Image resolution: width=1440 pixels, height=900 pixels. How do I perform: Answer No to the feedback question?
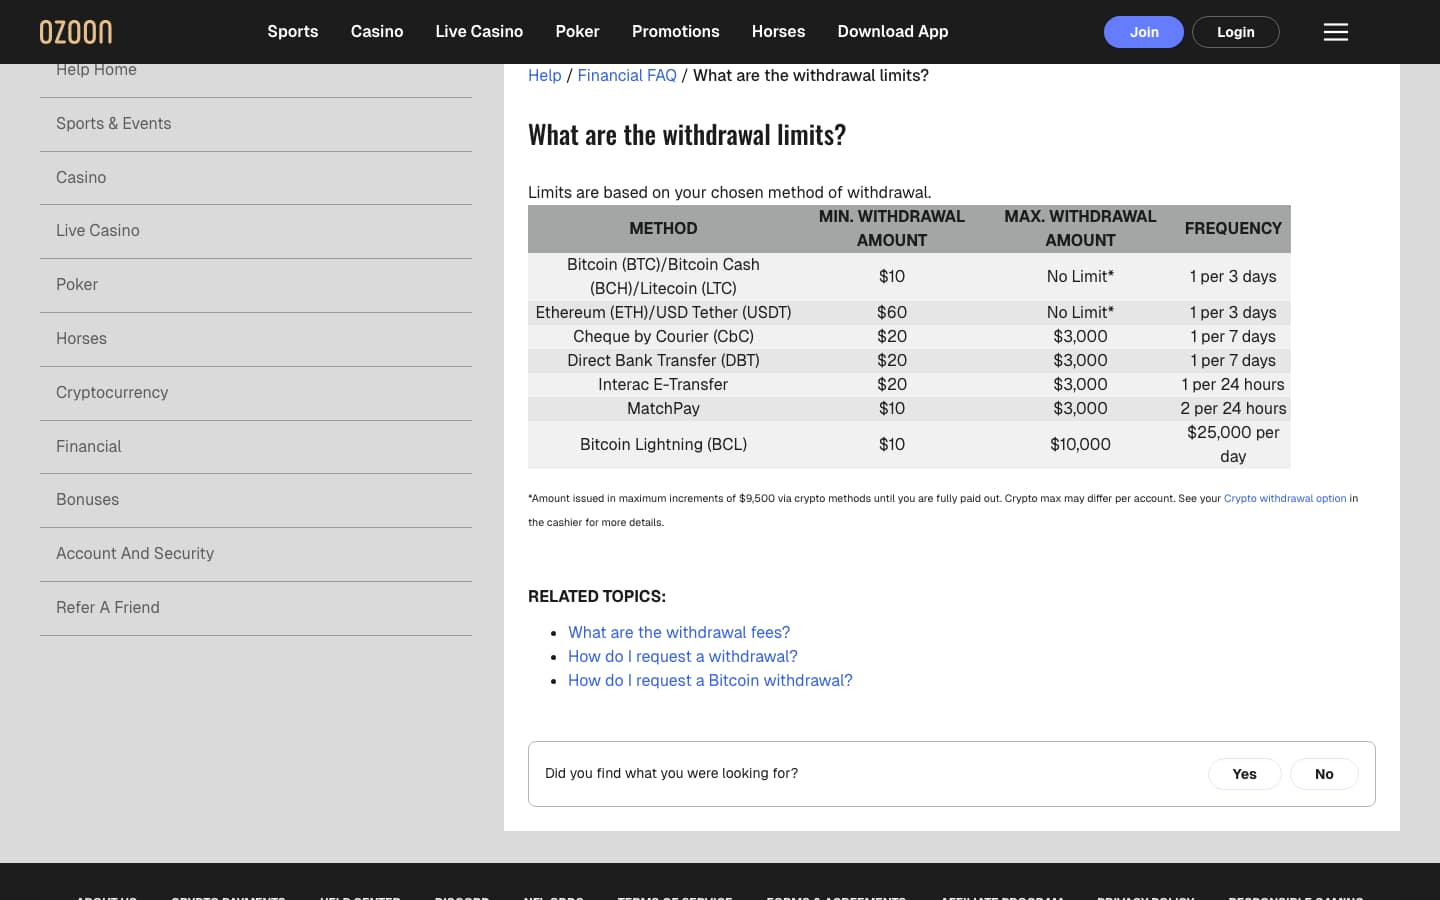[1324, 774]
